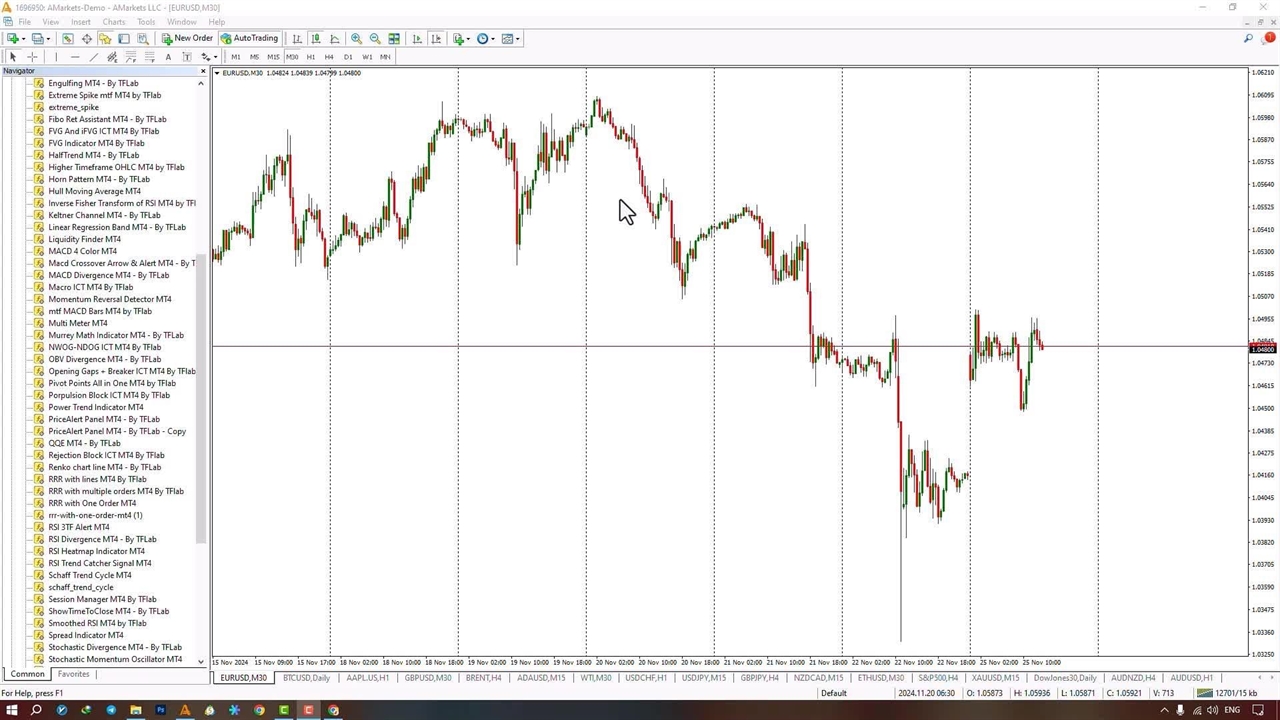Click the Zoom In magnifier icon
Image resolution: width=1280 pixels, height=720 pixels.
tap(356, 39)
